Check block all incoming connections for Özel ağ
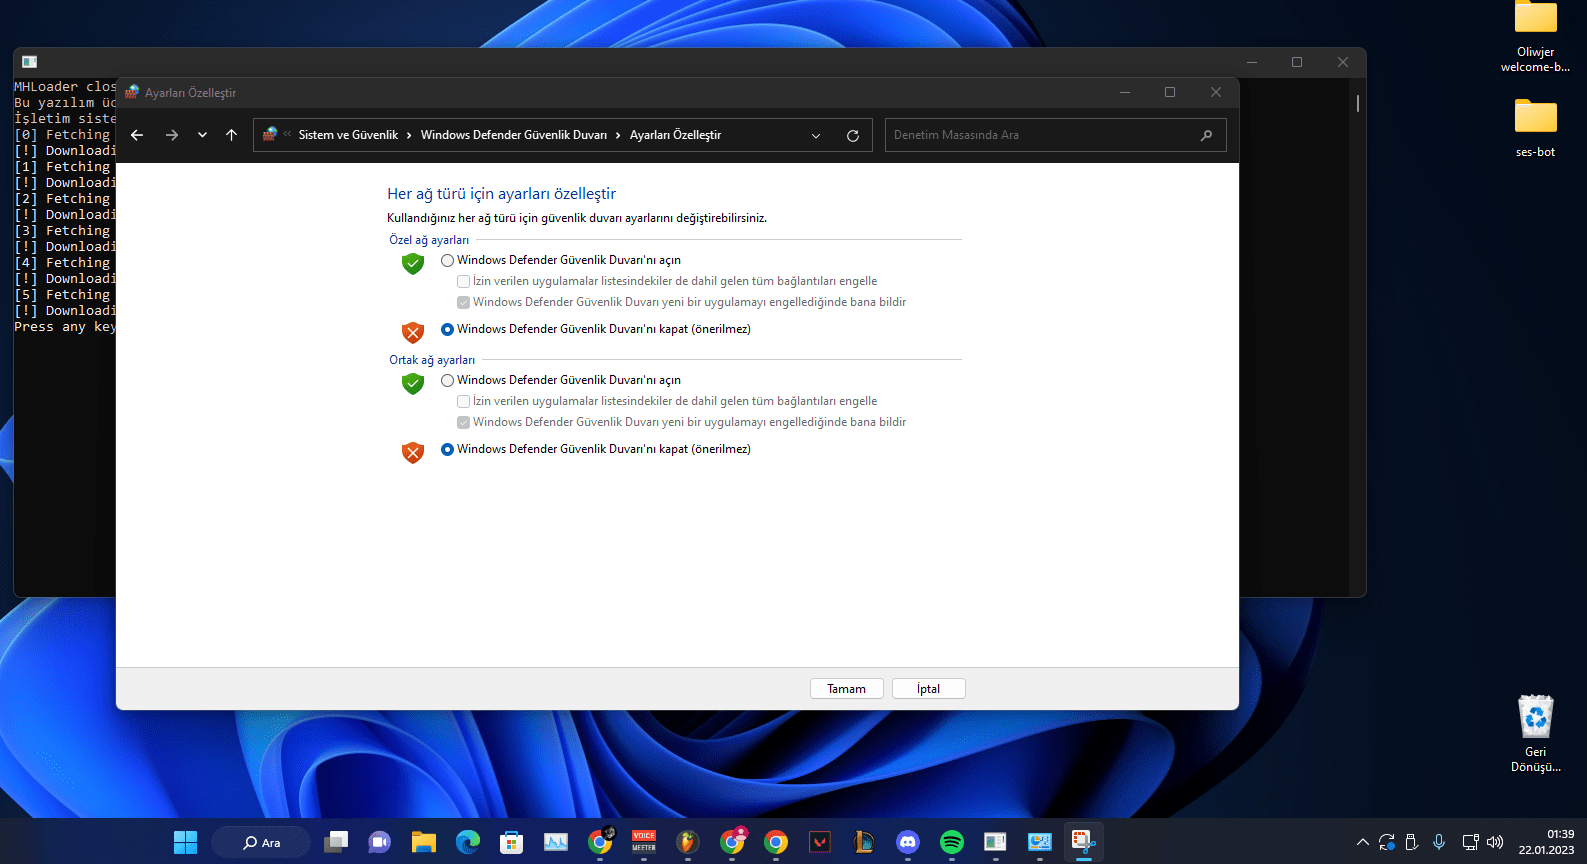 click(463, 281)
